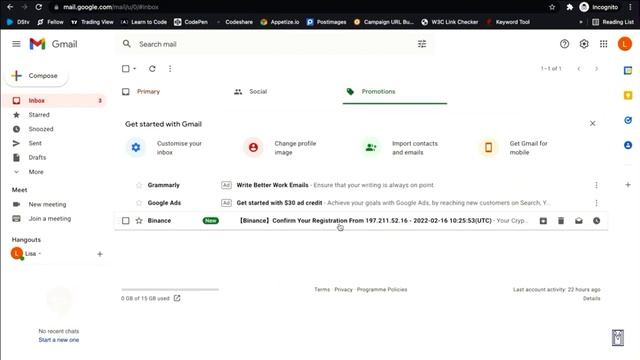This screenshot has width=640, height=360.
Task: Click Customise your inbox card
Action: coord(165,148)
